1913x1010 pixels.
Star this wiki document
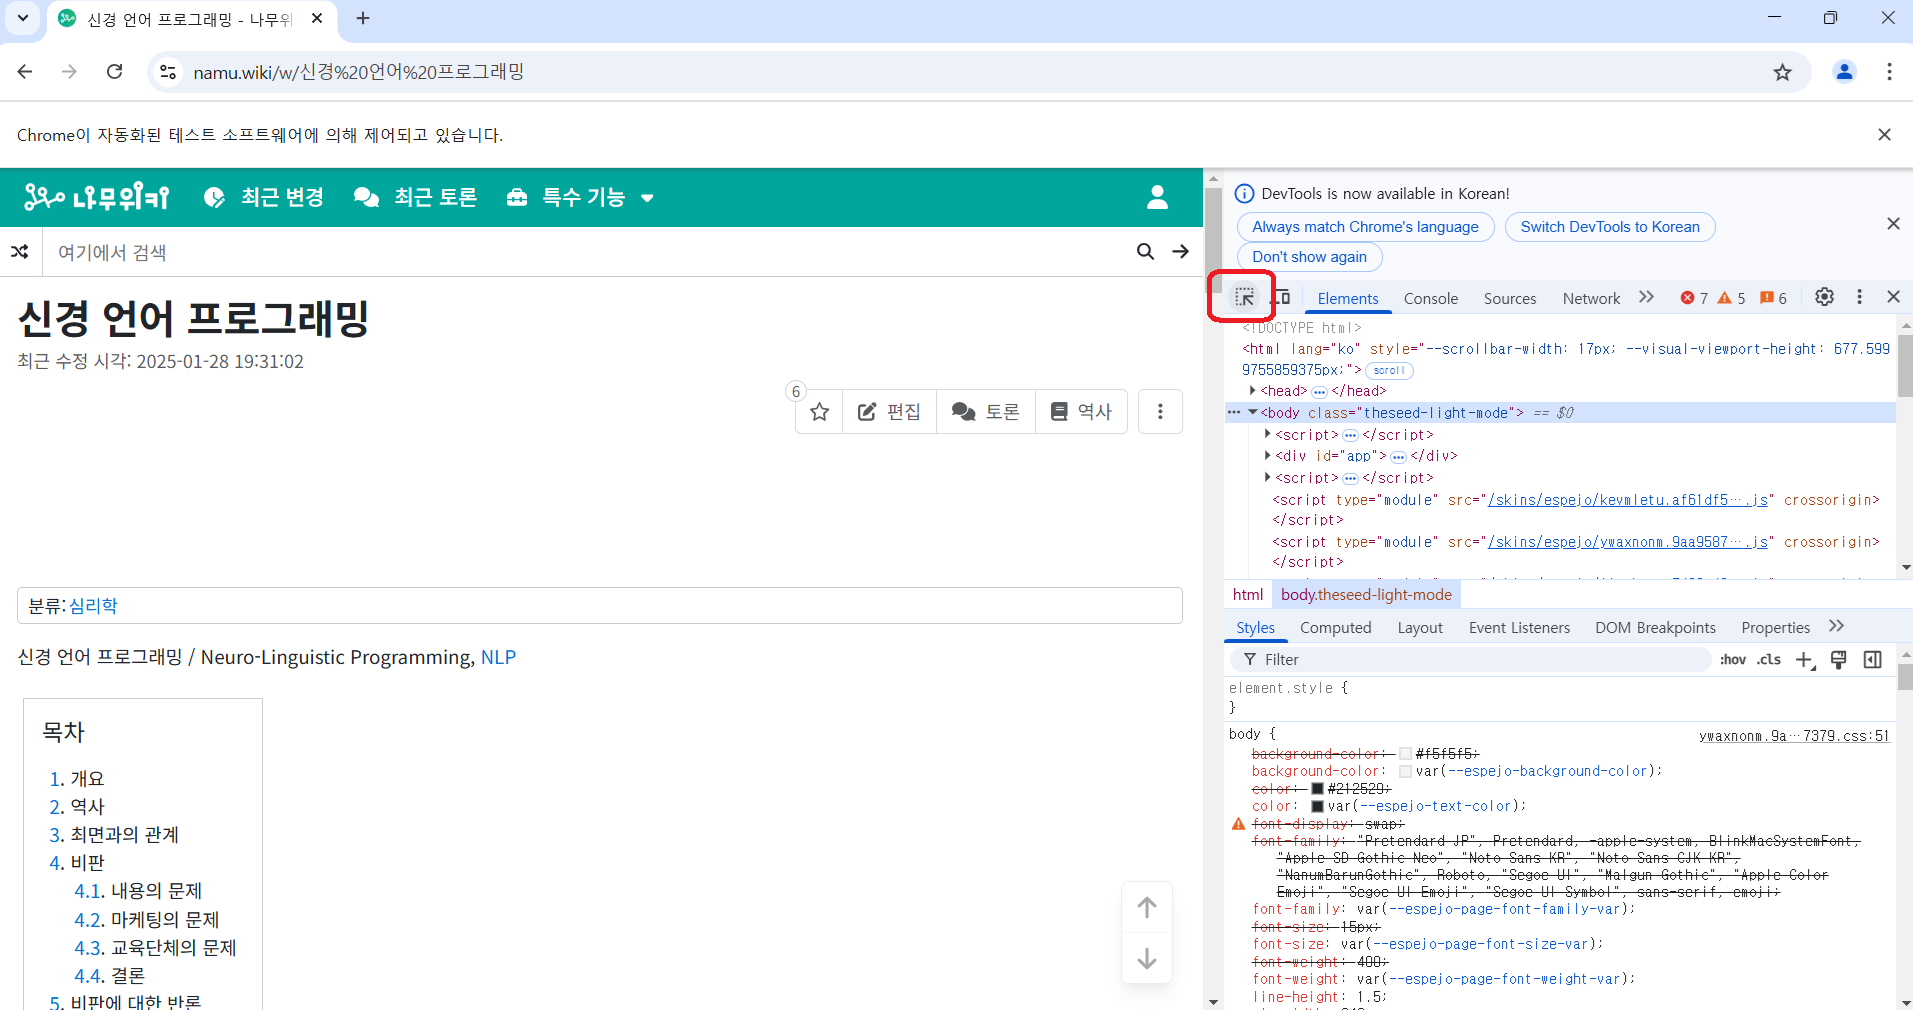820,412
